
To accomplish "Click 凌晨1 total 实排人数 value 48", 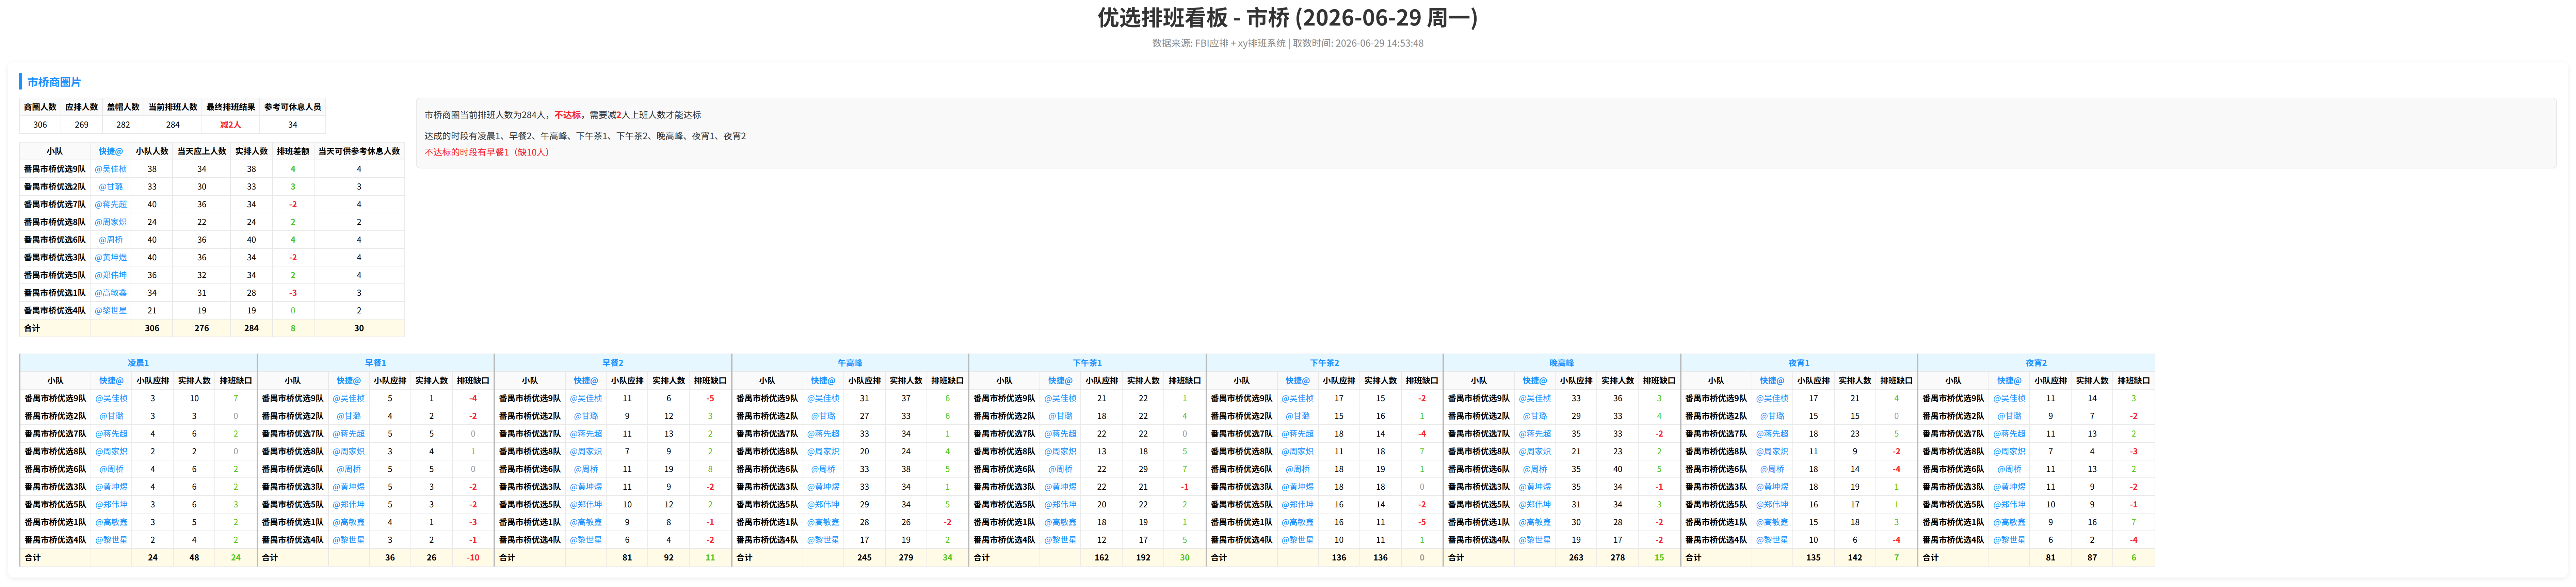I will coord(194,558).
